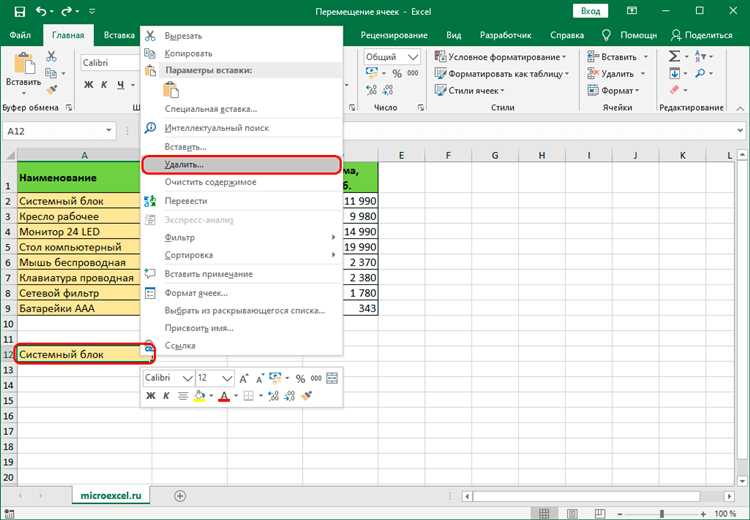Choose Удалить... in context menu
750x520 pixels.
pos(242,165)
